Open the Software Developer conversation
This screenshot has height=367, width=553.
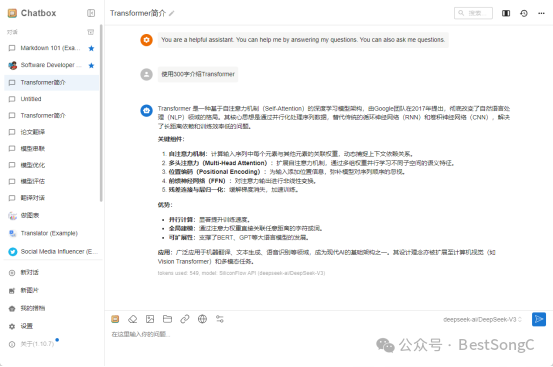(x=51, y=65)
